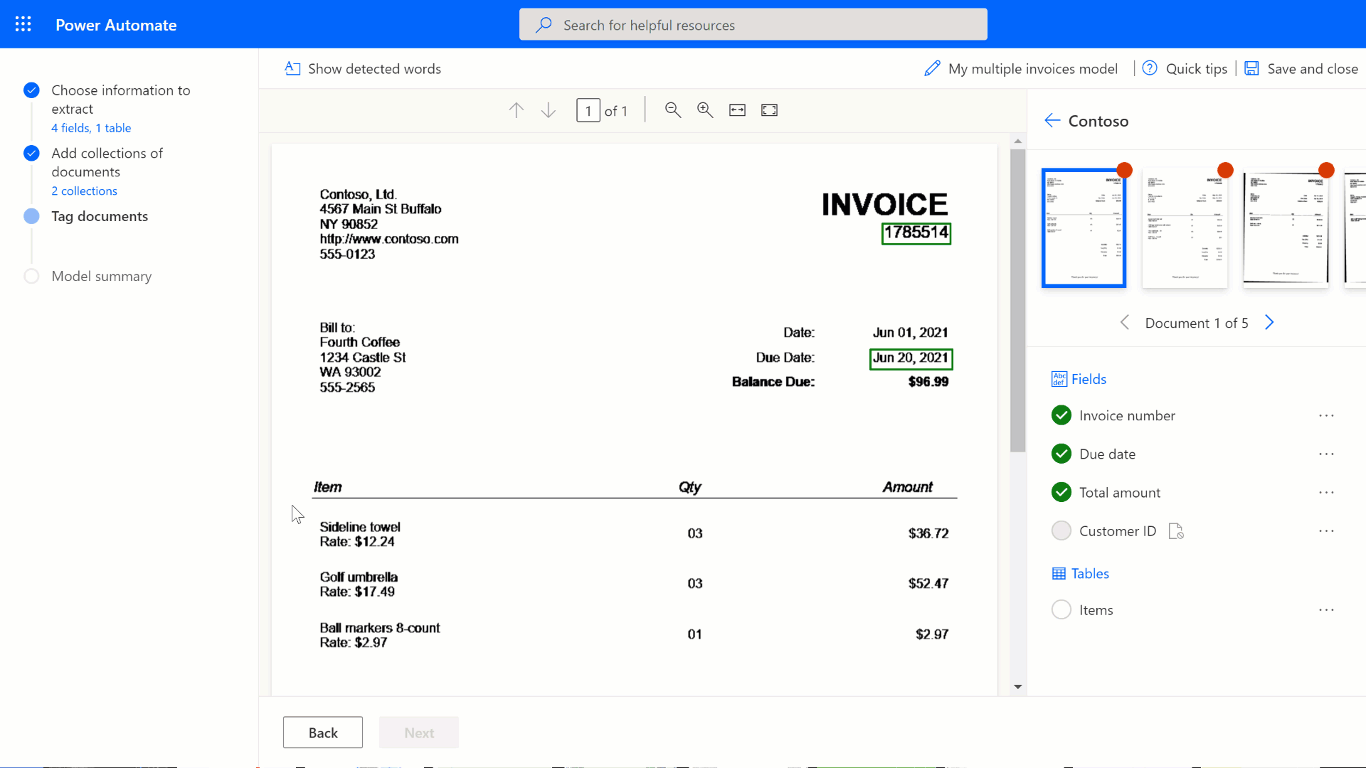Image resolution: width=1366 pixels, height=768 pixels.
Task: Select the fit to page icon
Action: (769, 110)
